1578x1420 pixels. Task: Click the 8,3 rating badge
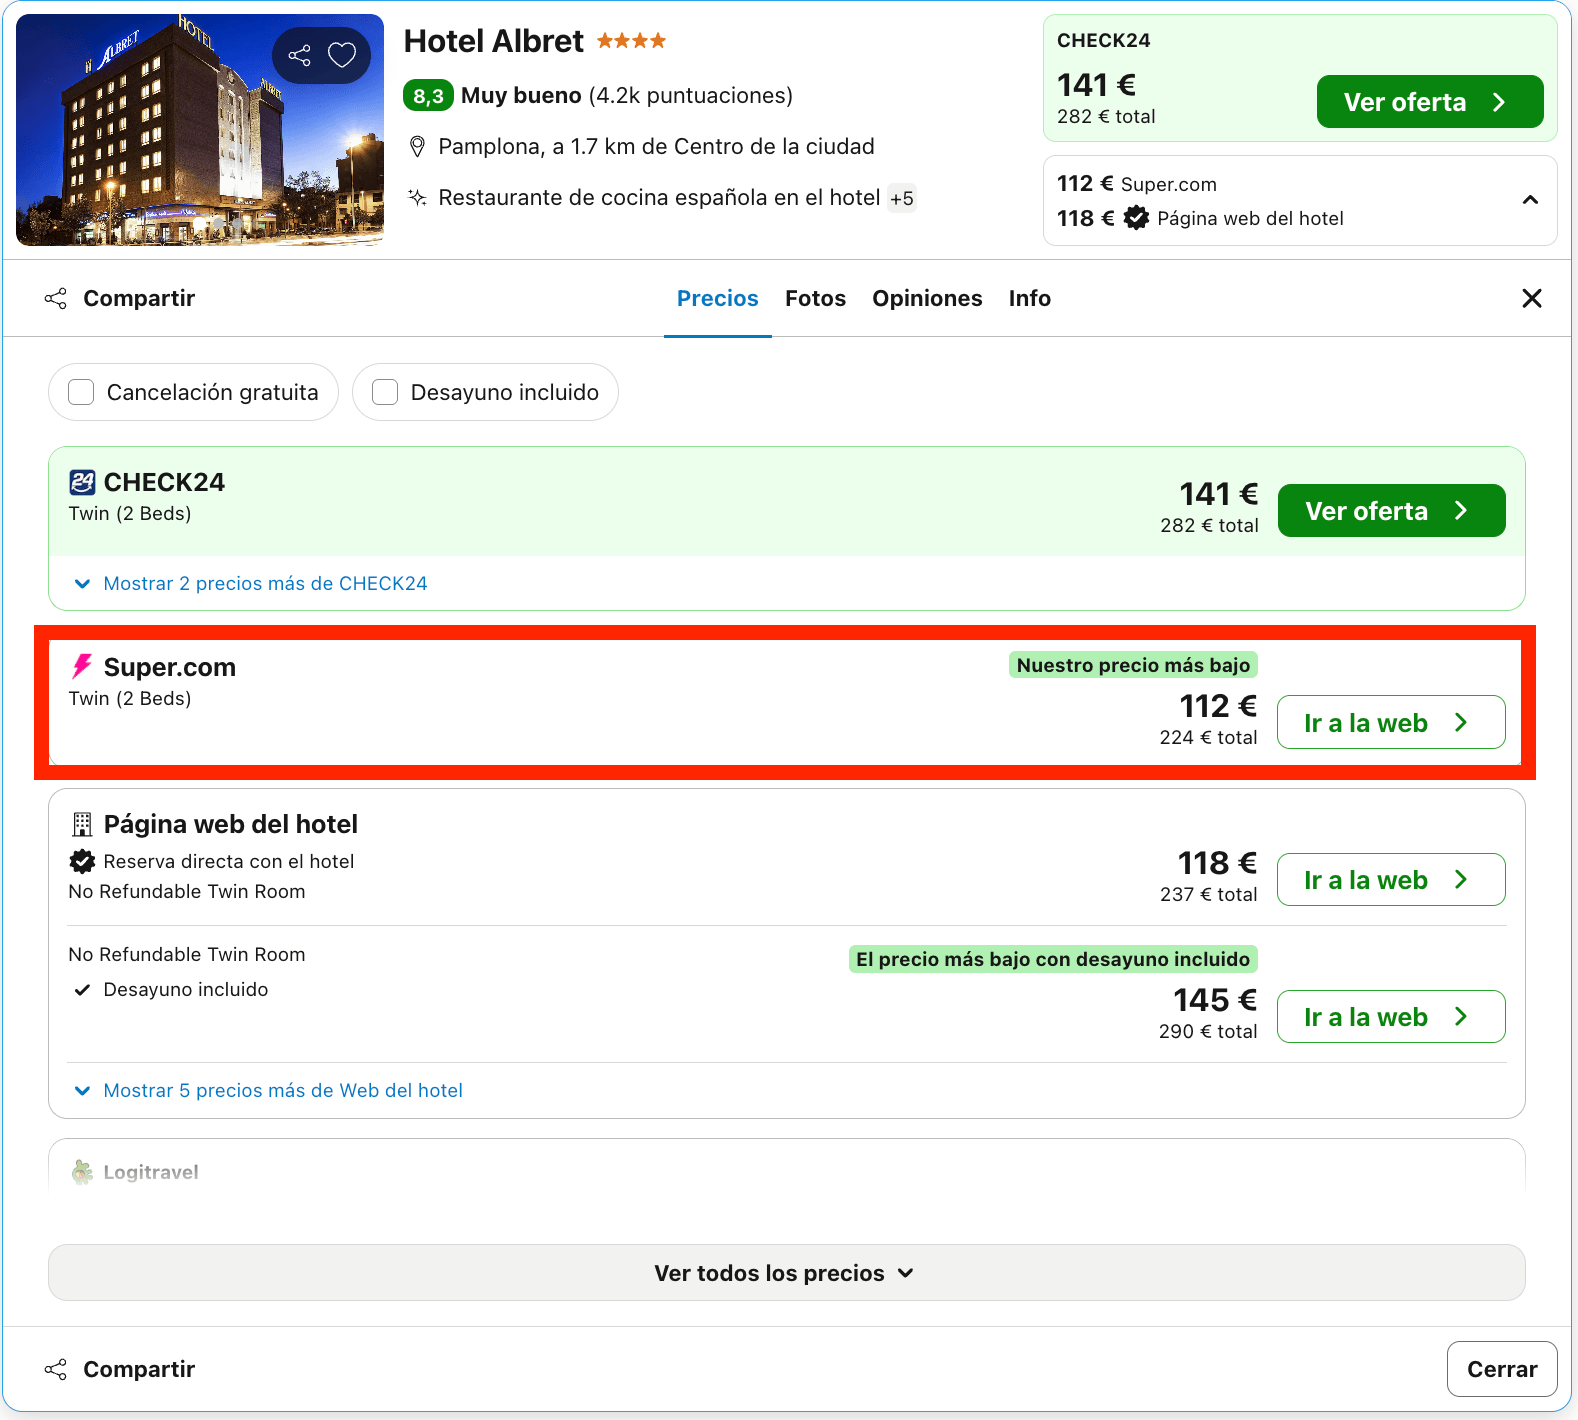[429, 96]
